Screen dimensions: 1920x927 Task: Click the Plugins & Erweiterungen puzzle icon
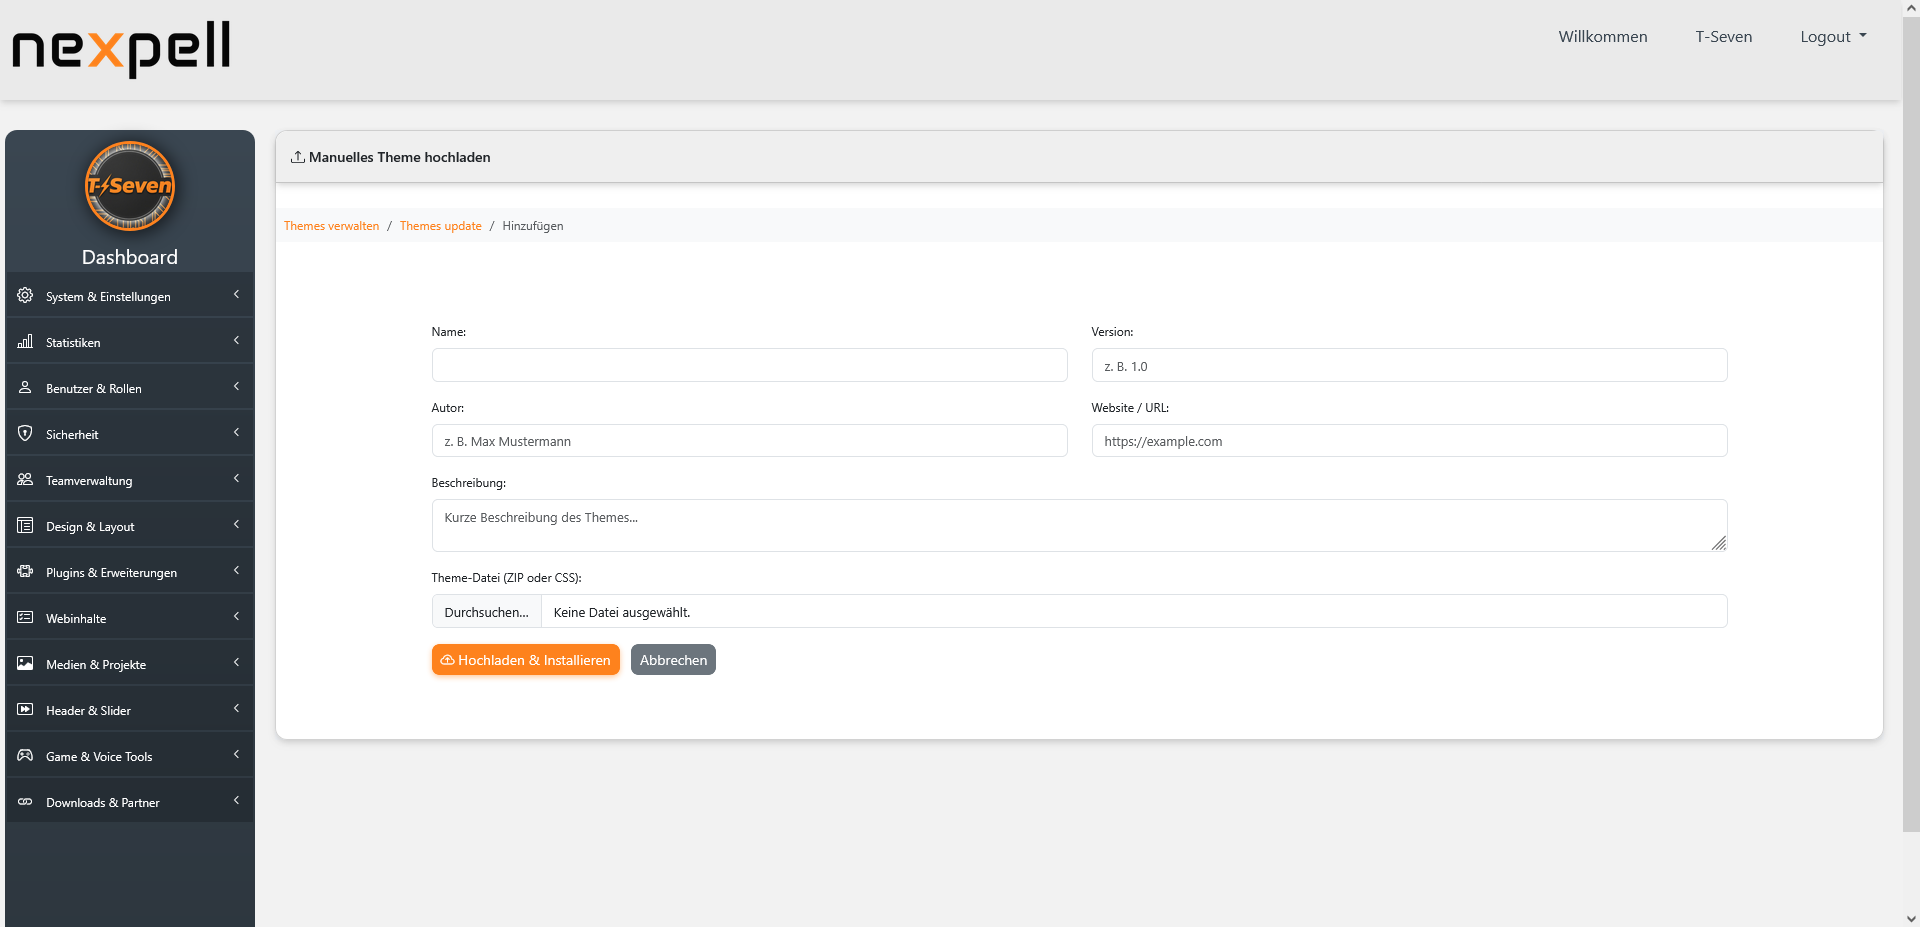[24, 572]
